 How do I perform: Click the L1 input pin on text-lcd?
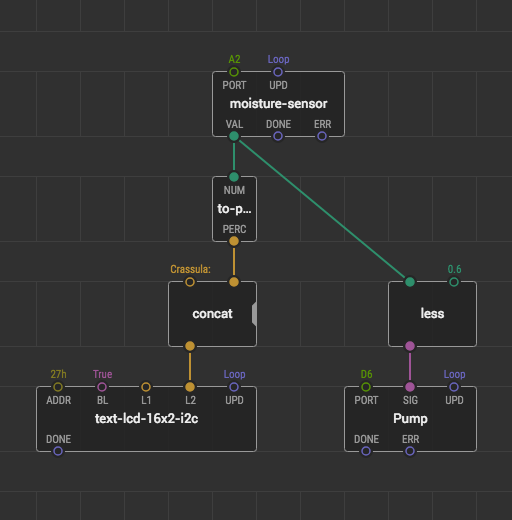pyautogui.click(x=146, y=387)
